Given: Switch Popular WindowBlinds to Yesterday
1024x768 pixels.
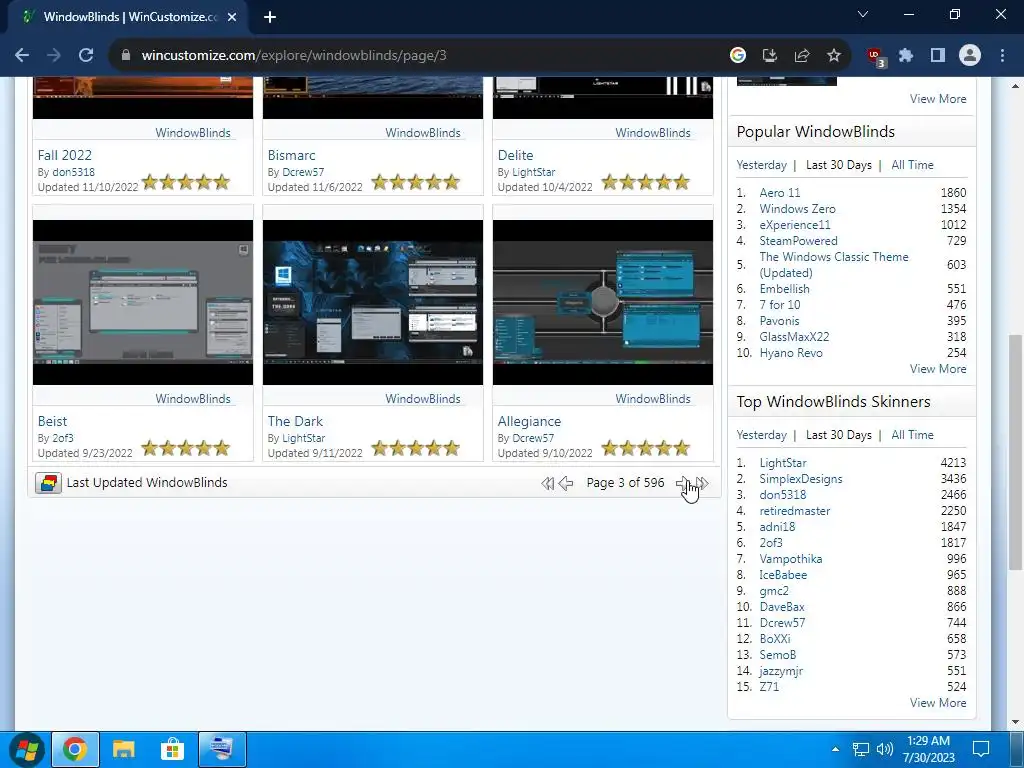Looking at the screenshot, I should [x=761, y=165].
